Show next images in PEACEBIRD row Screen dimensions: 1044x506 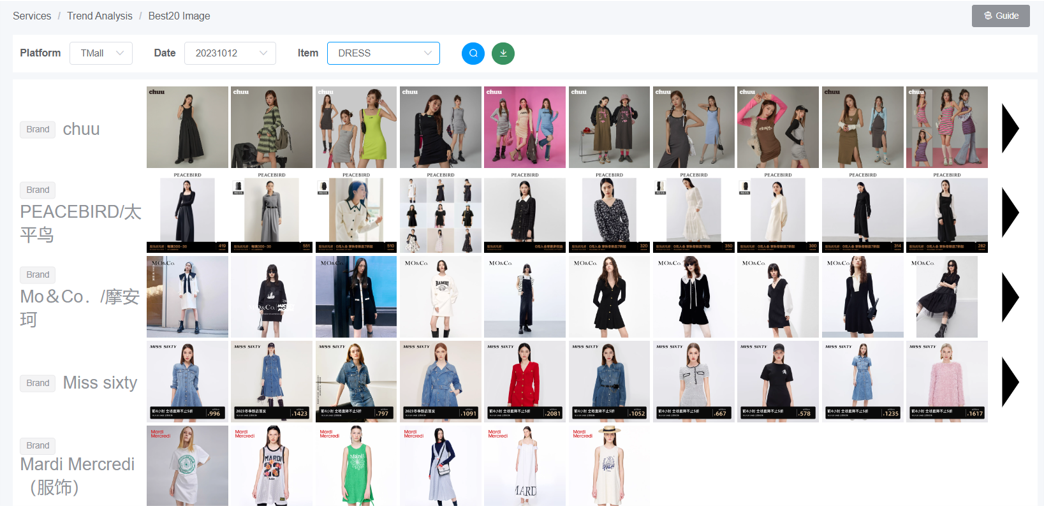pos(1010,212)
